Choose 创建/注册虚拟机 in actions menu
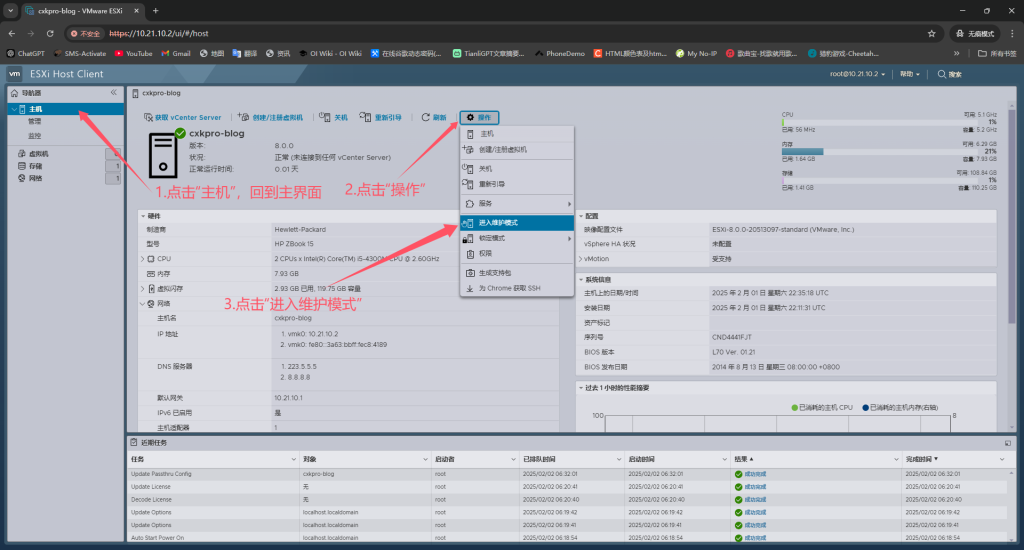1024x550 pixels. [517, 150]
